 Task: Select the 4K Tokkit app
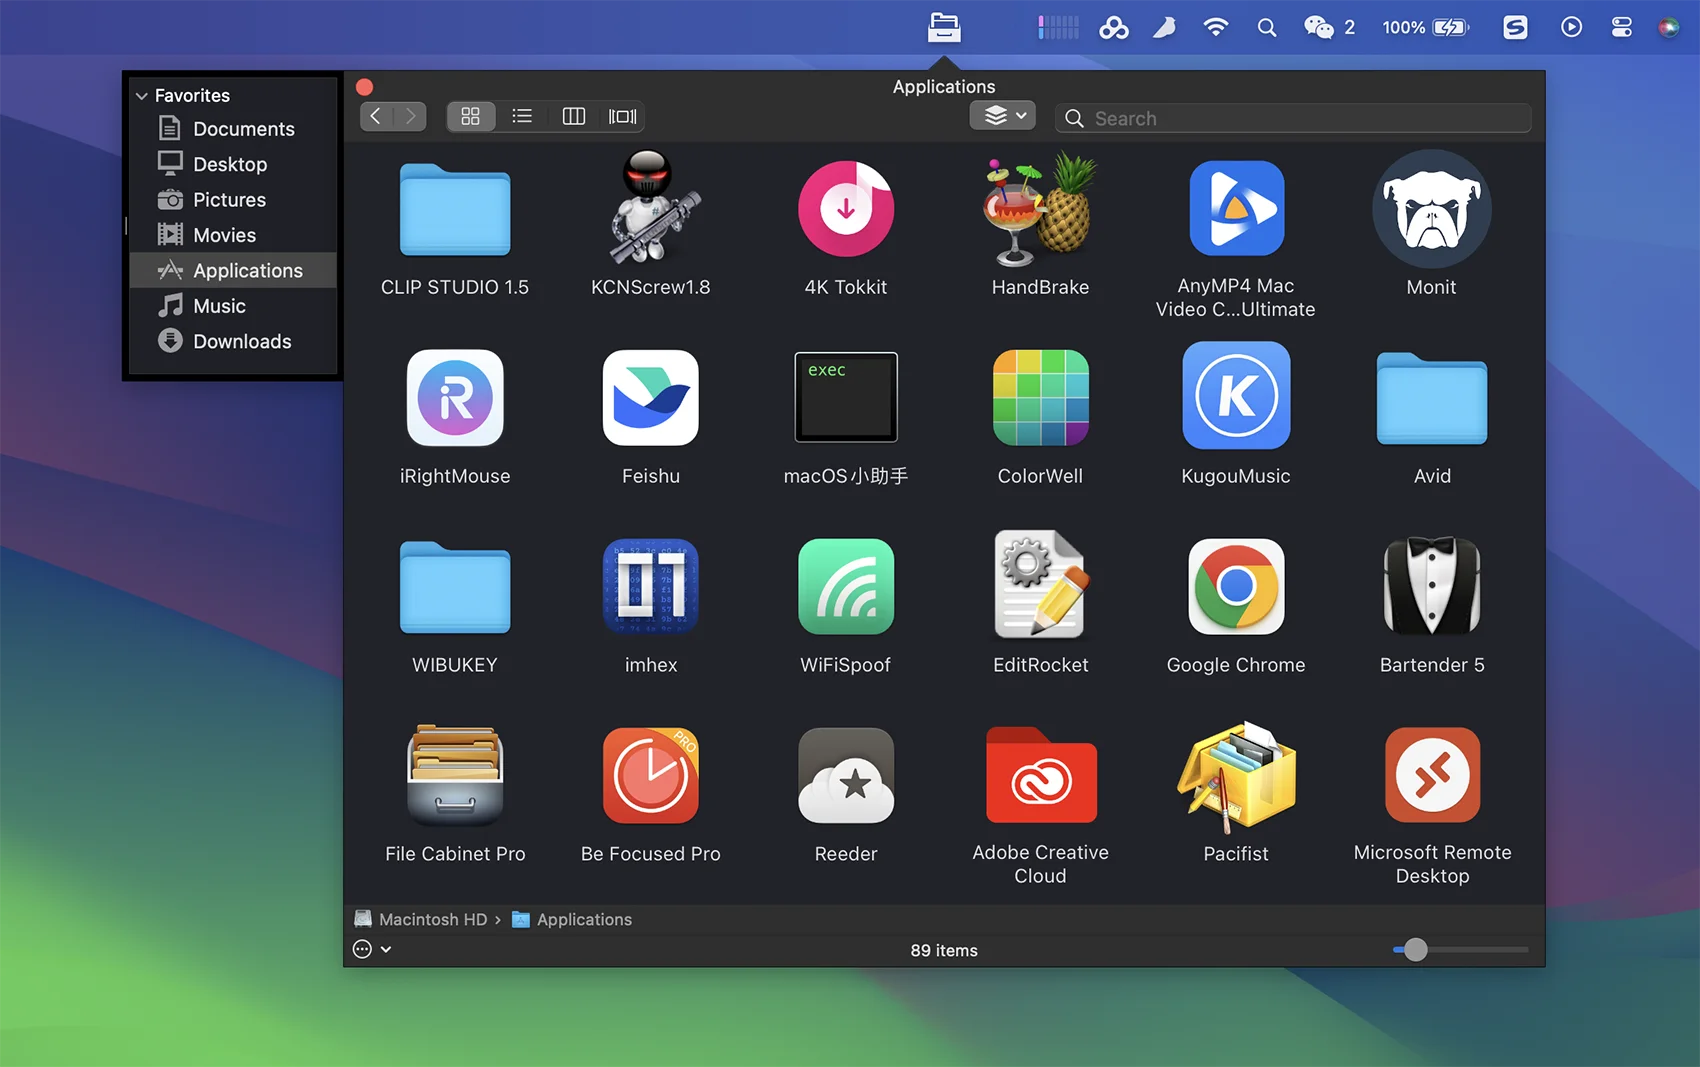pos(846,209)
